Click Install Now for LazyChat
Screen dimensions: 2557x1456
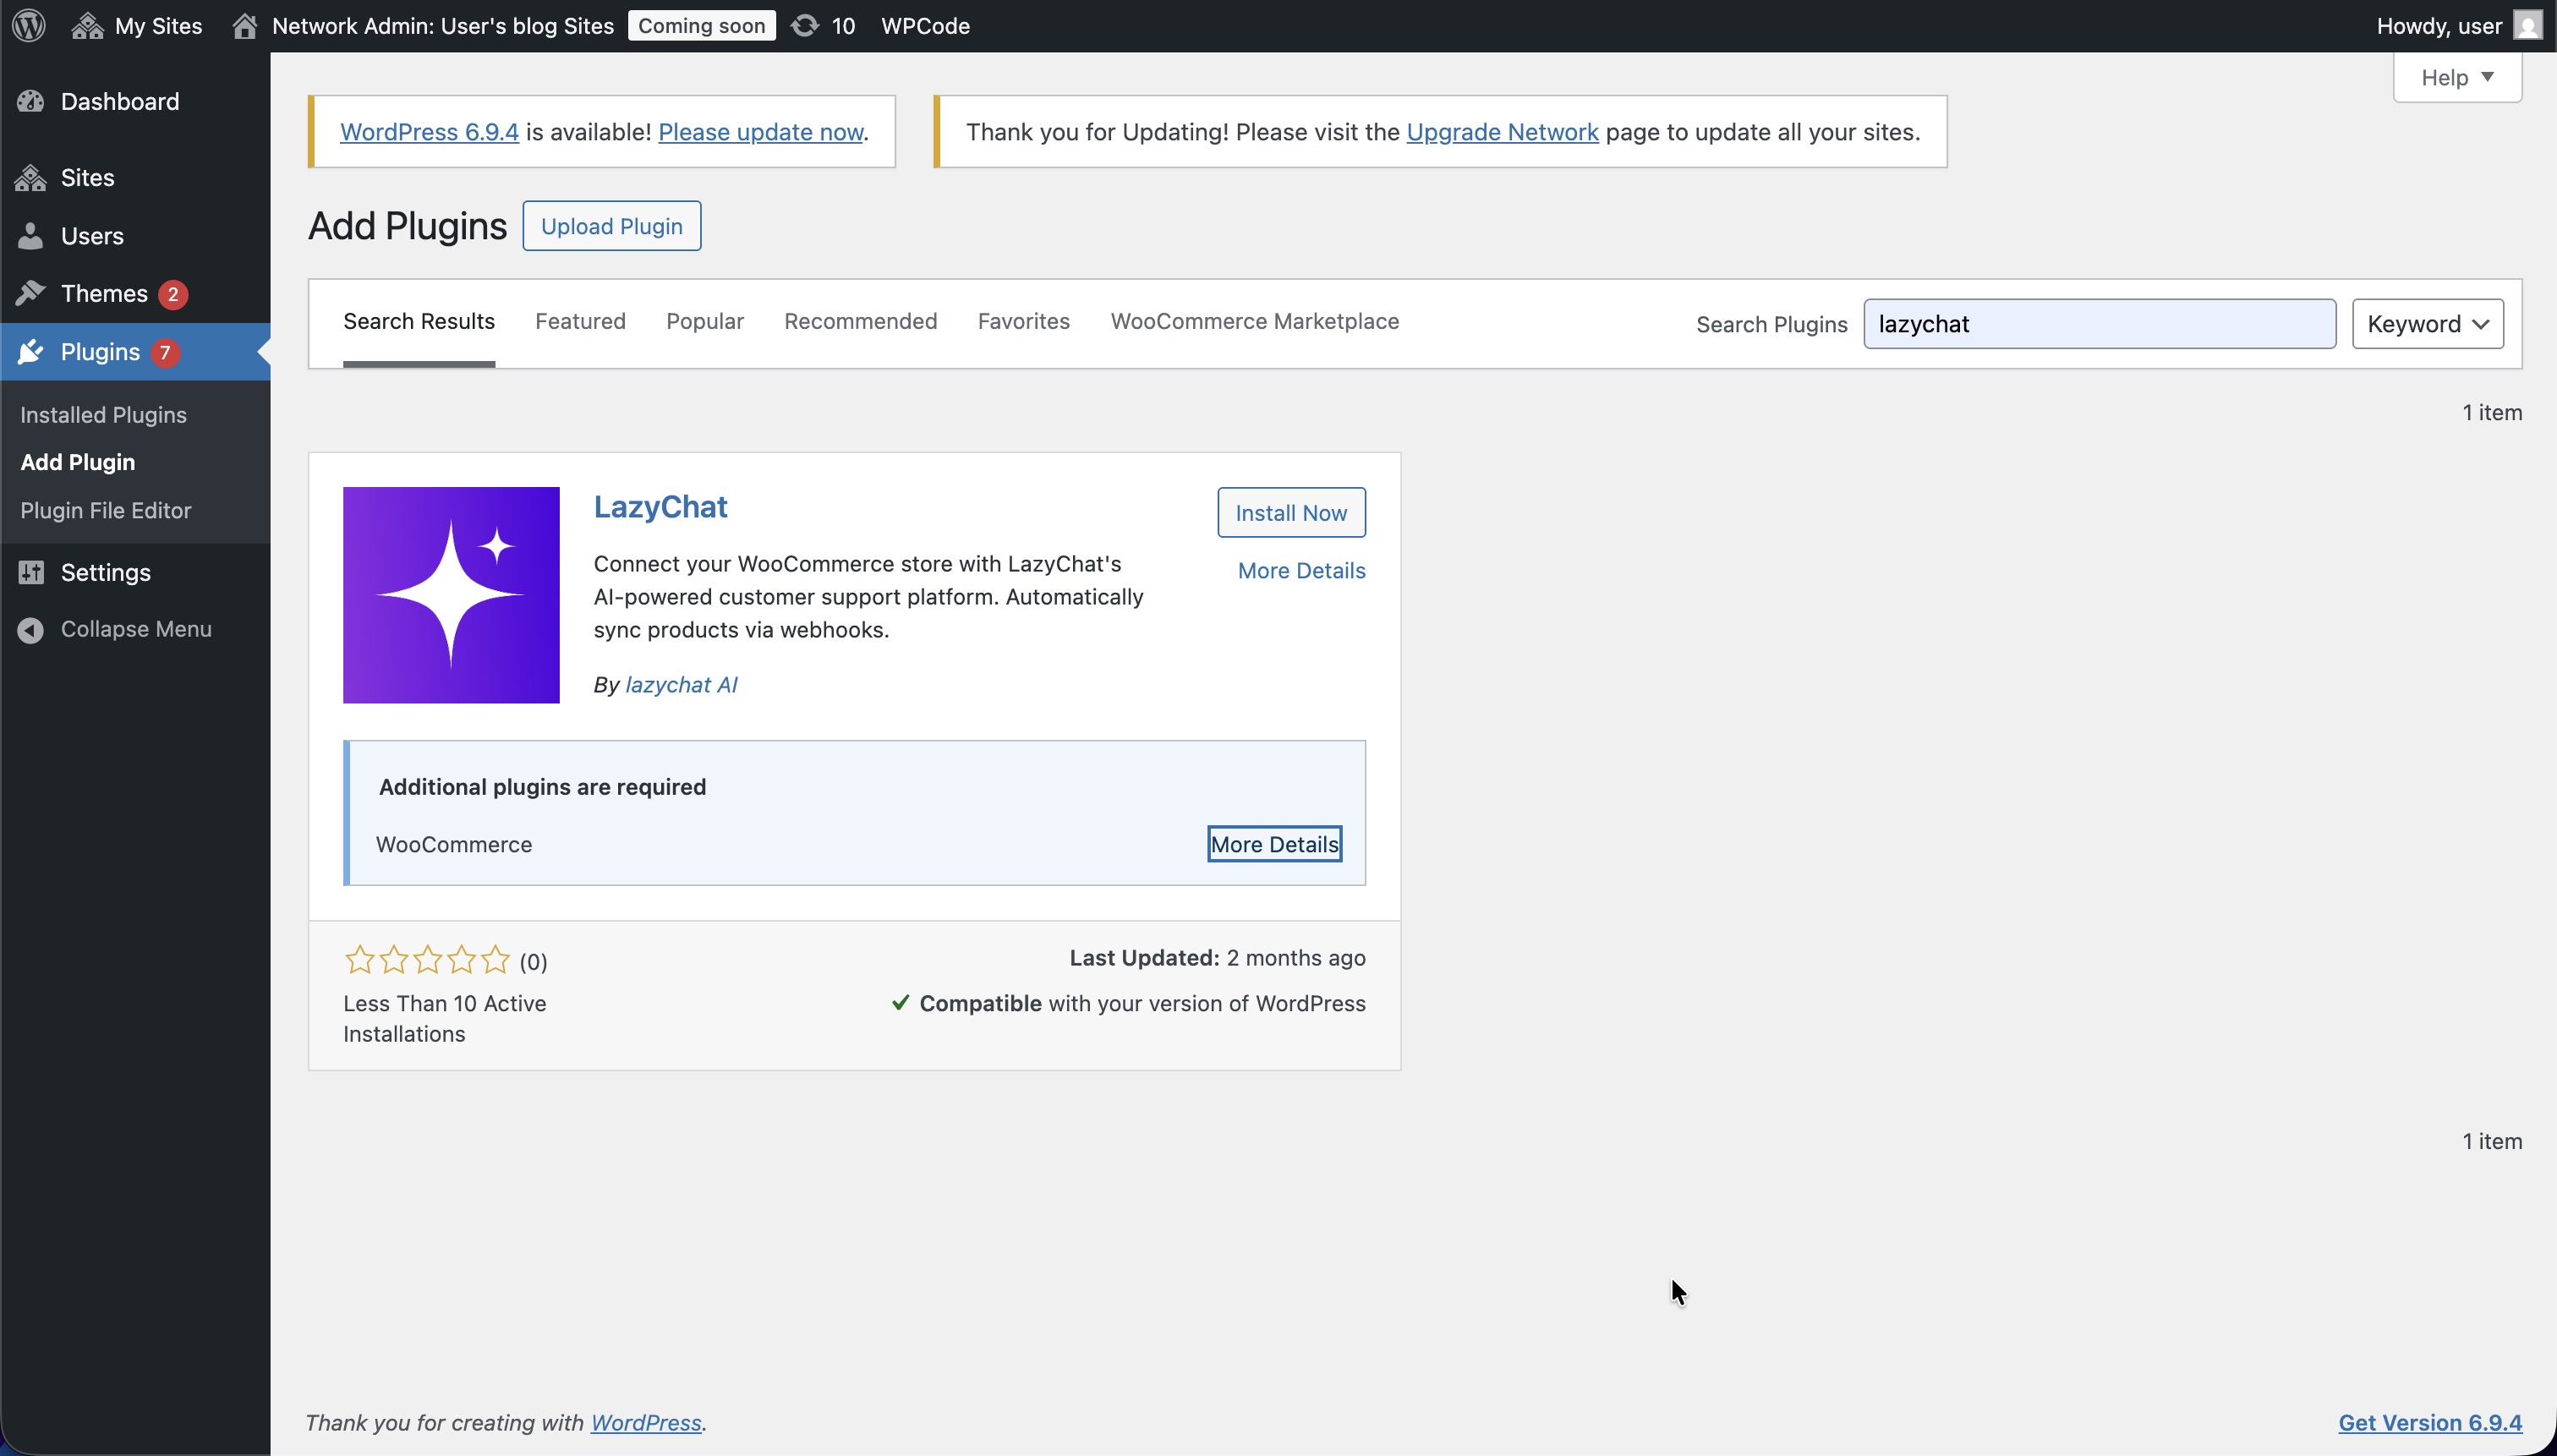[1290, 513]
